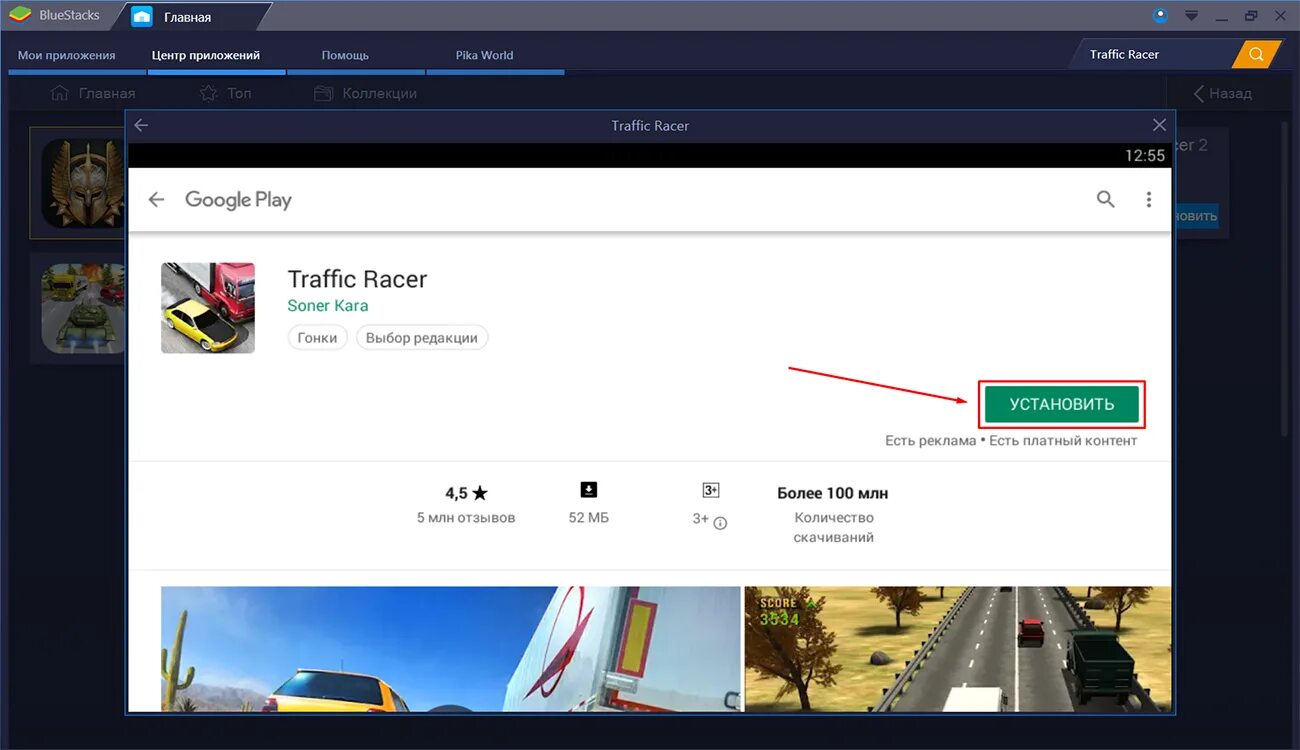Open Google Play more options menu
Screen dimensions: 1300x750
(x=1149, y=200)
